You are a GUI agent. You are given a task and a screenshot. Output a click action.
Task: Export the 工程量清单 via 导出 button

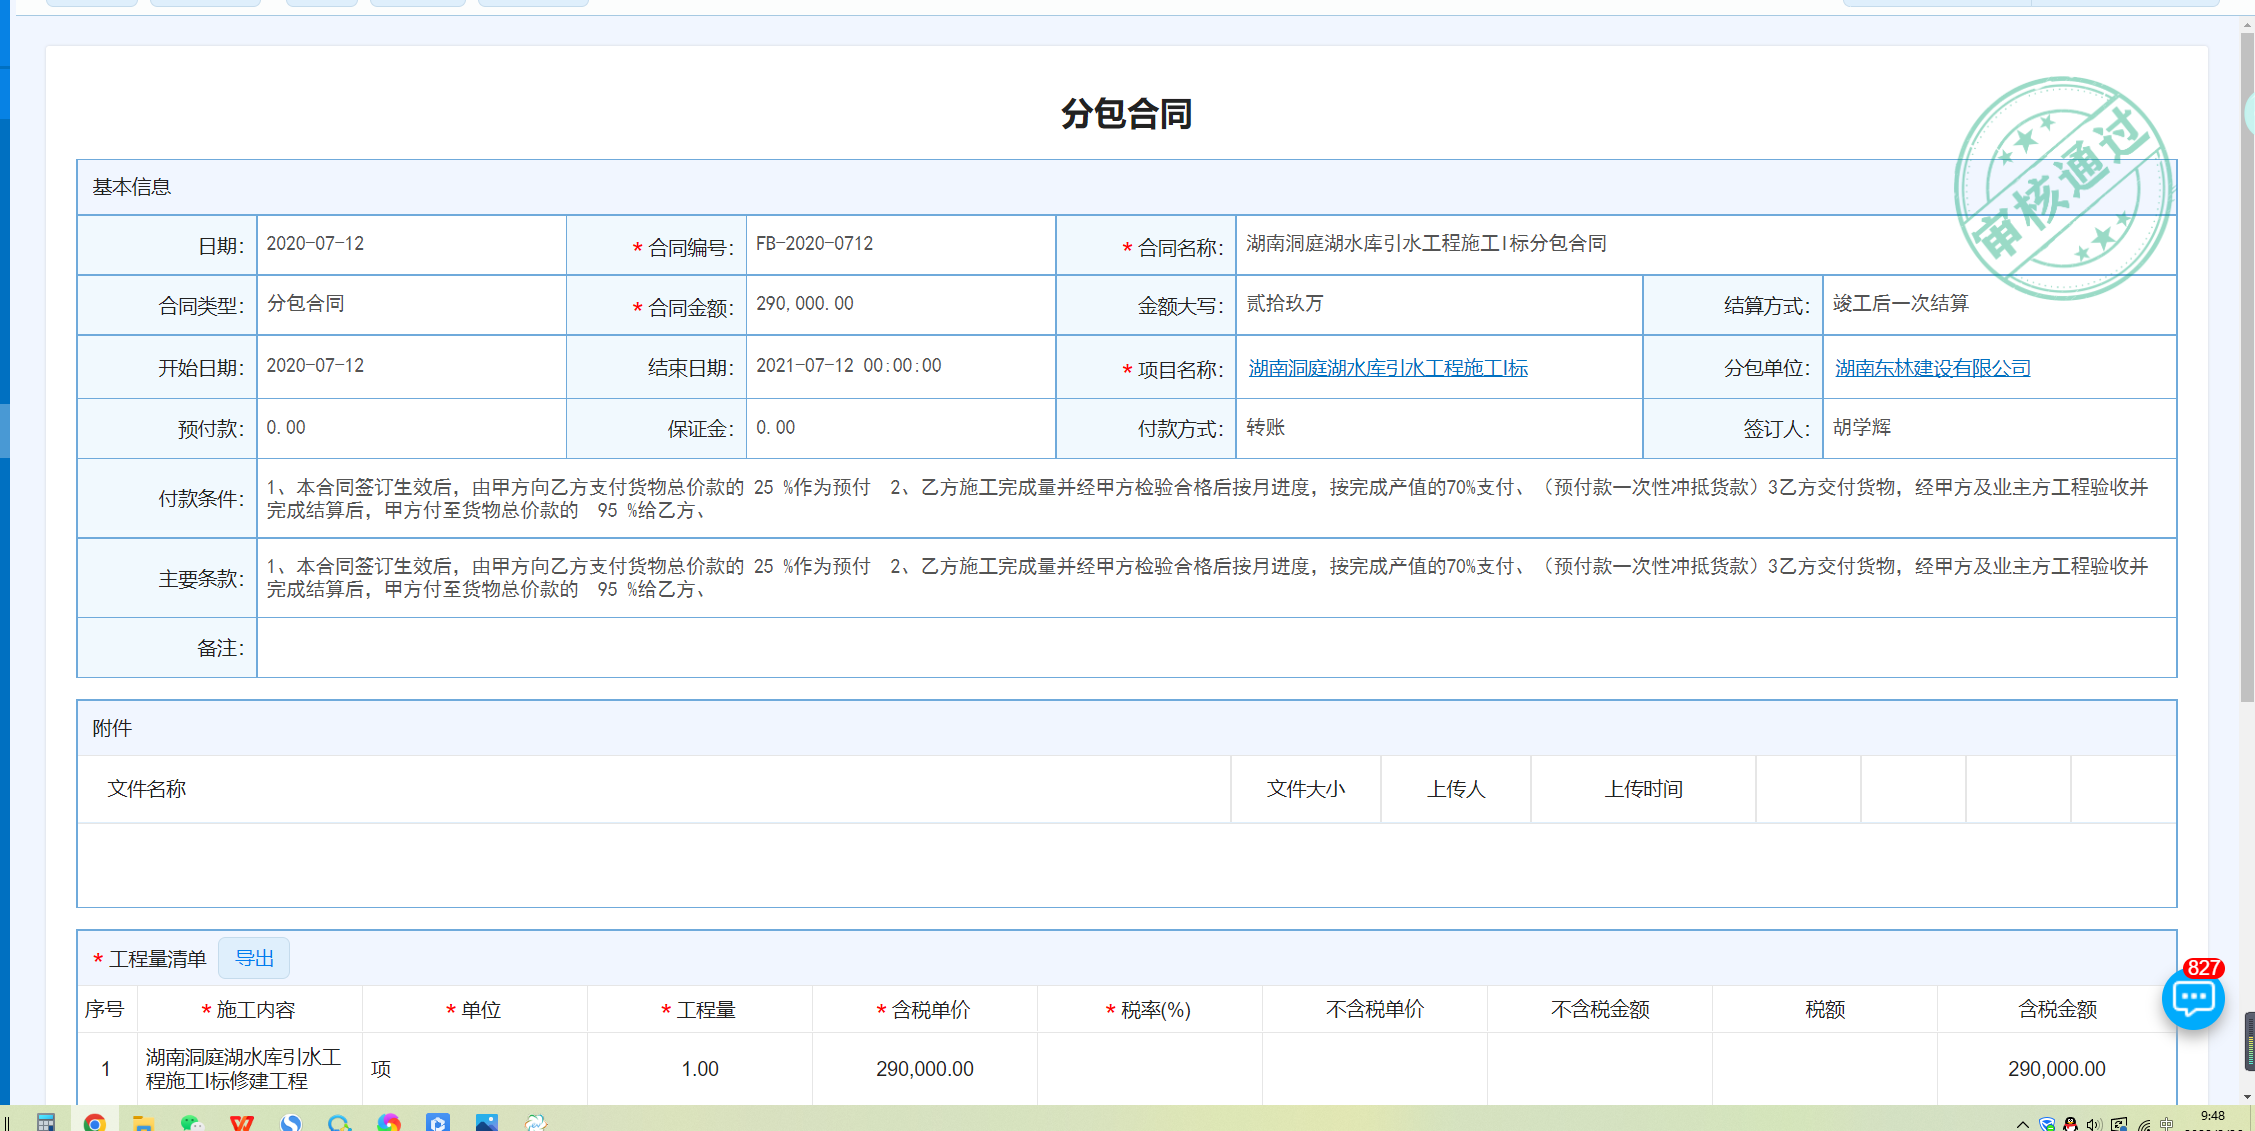coord(254,958)
